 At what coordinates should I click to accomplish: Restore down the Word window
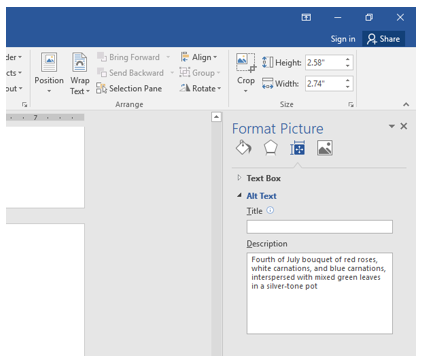tap(369, 17)
